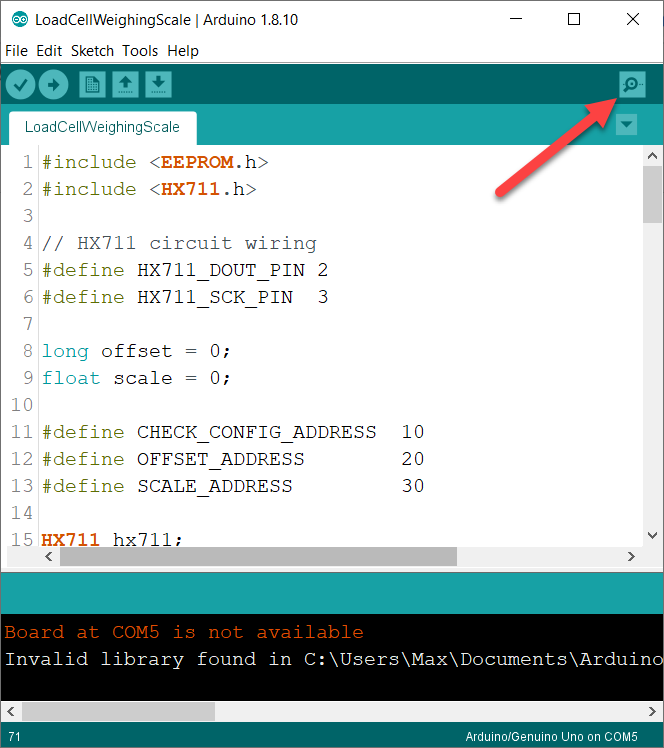Click the 'HX711_SCK_PIN 3' define line
This screenshot has width=664, height=748.
coord(185,297)
